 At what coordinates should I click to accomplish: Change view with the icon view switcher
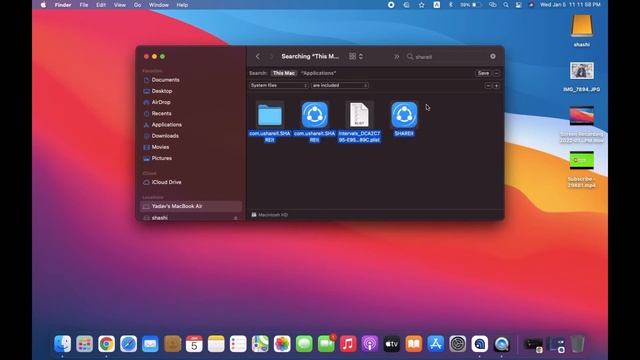point(356,56)
